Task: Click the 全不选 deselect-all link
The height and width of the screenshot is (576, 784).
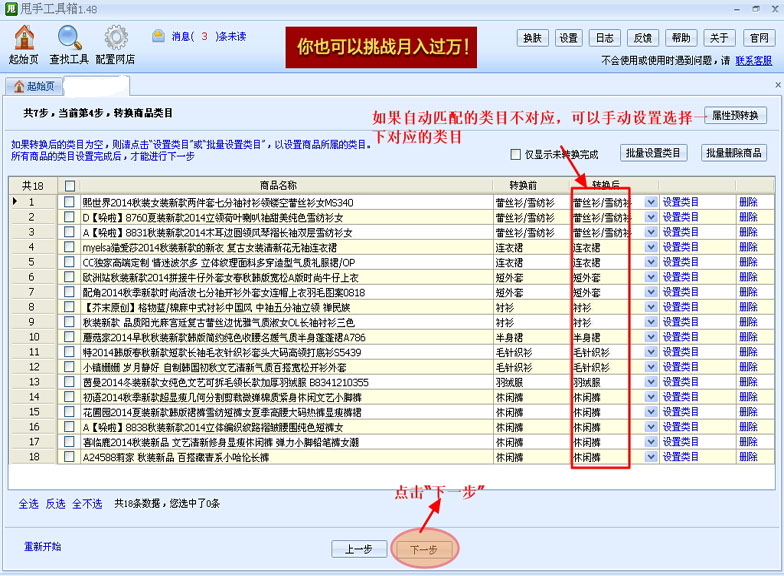Action: click(x=87, y=504)
